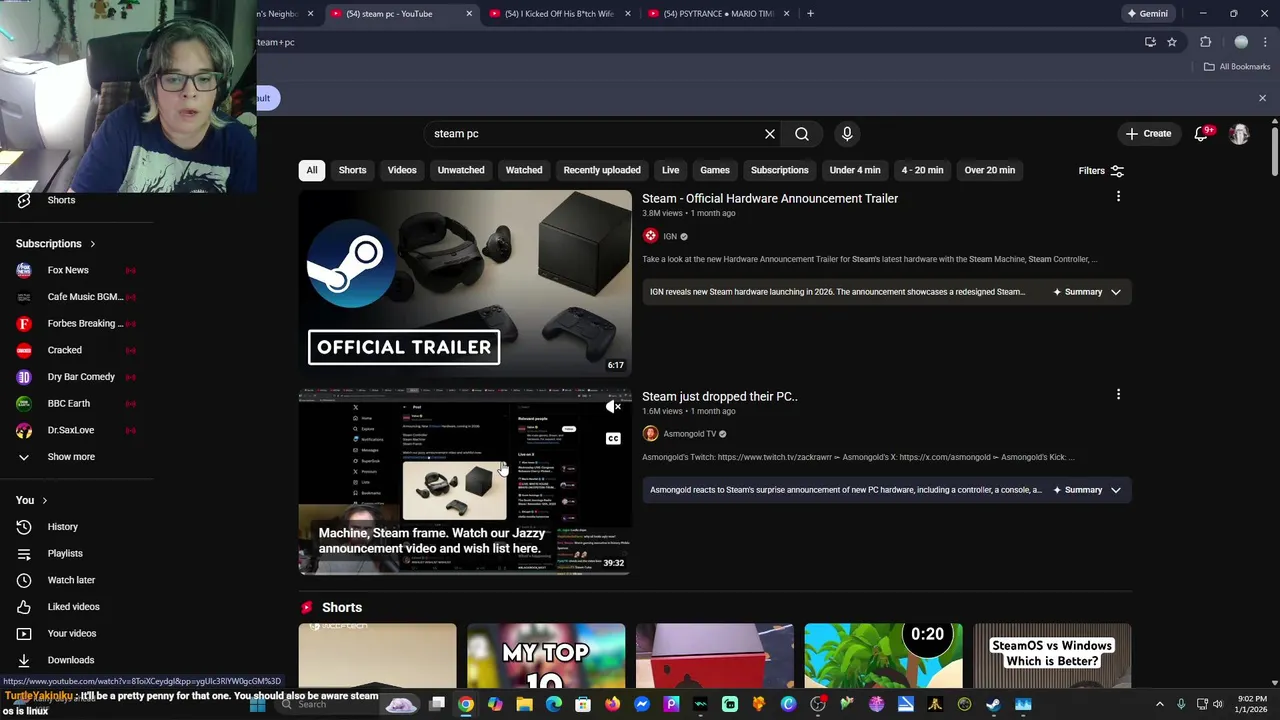Filter results by Videos chip
Image resolution: width=1280 pixels, height=720 pixels.
point(402,170)
